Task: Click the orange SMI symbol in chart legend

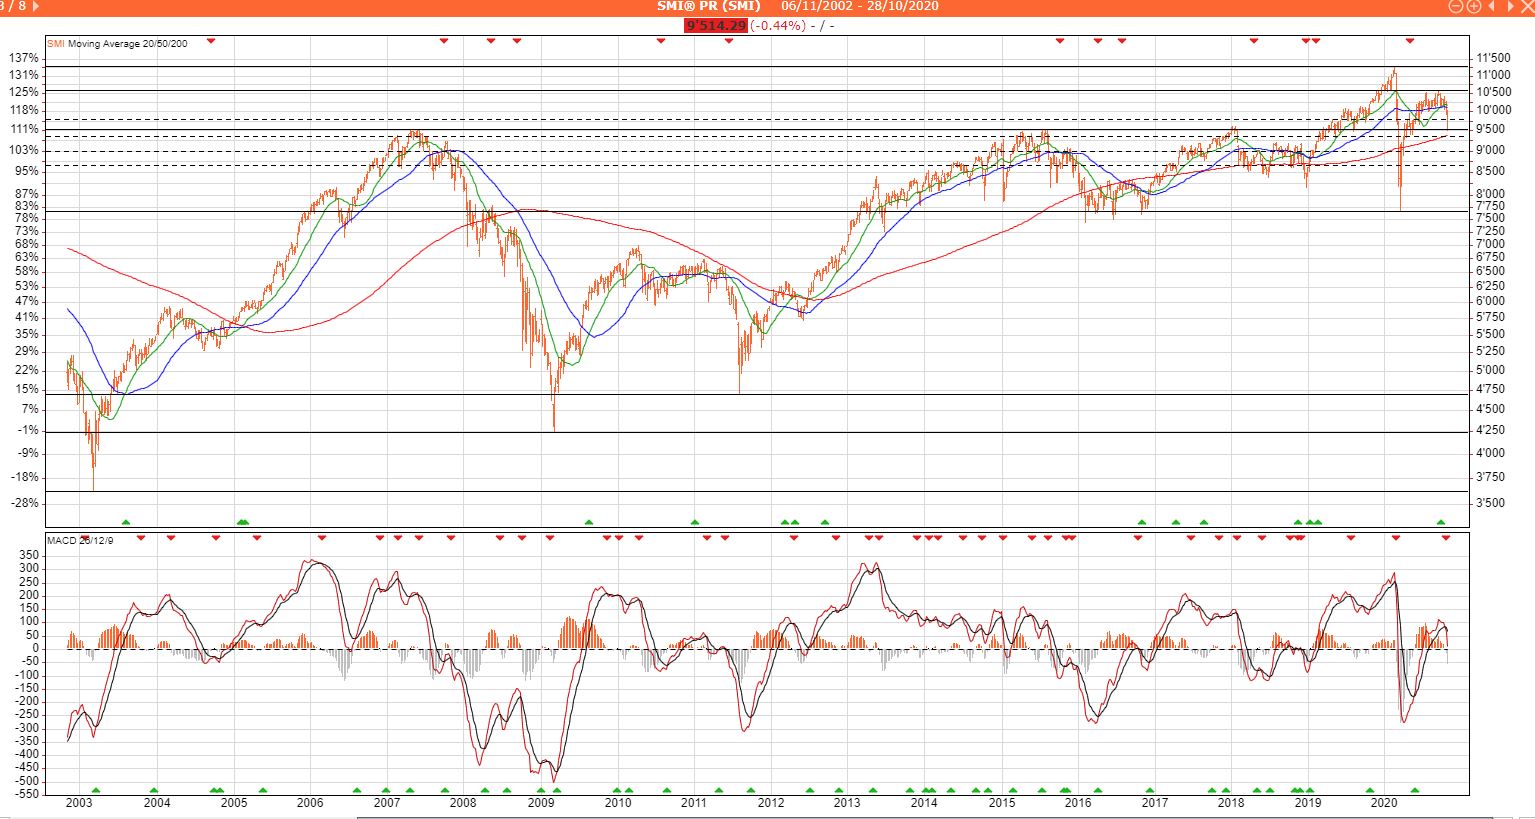Action: [56, 44]
